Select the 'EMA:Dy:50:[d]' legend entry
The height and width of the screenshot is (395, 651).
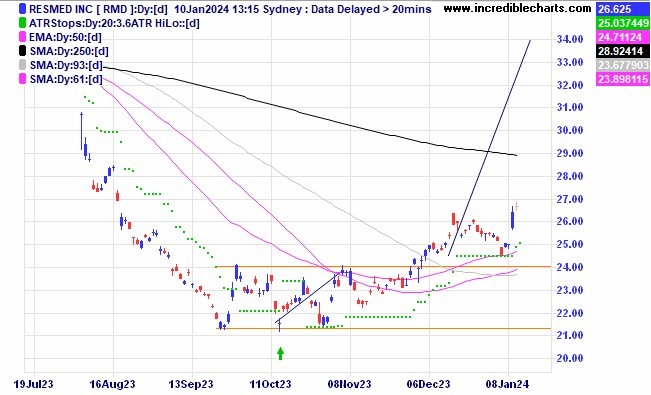65,37
